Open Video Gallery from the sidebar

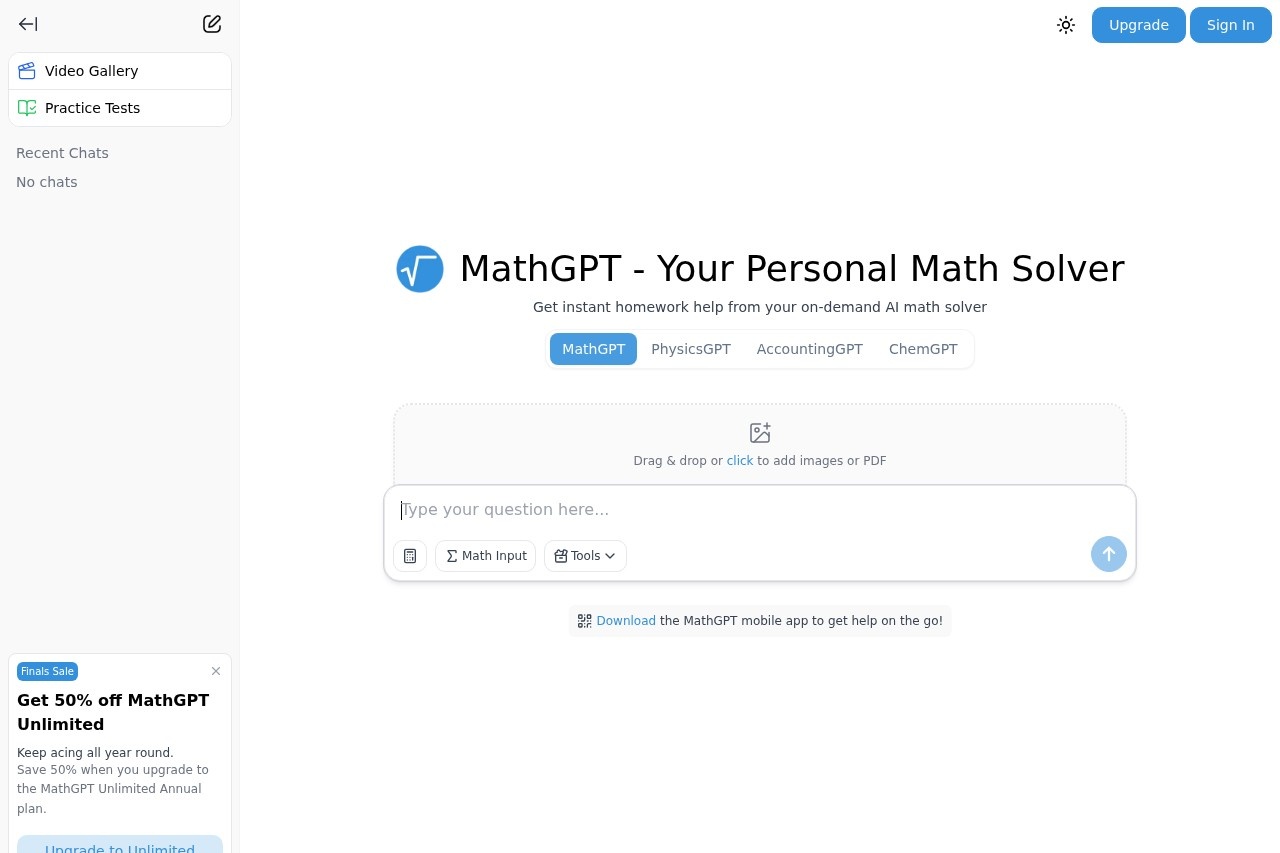pos(91,71)
